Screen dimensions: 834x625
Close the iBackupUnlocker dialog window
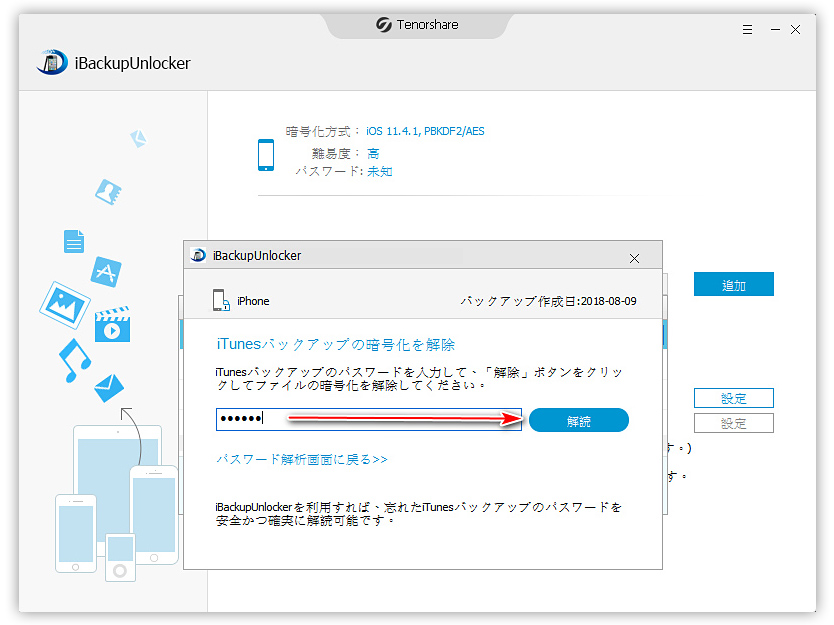click(634, 257)
